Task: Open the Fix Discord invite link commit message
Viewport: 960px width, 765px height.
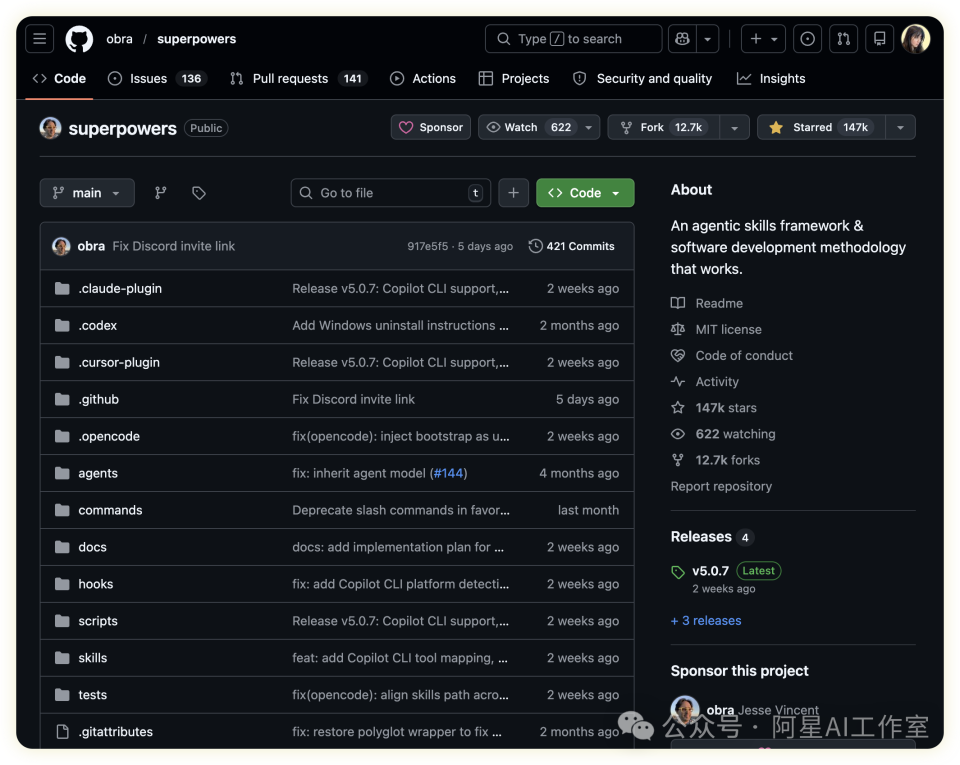Action: pyautogui.click(x=174, y=246)
